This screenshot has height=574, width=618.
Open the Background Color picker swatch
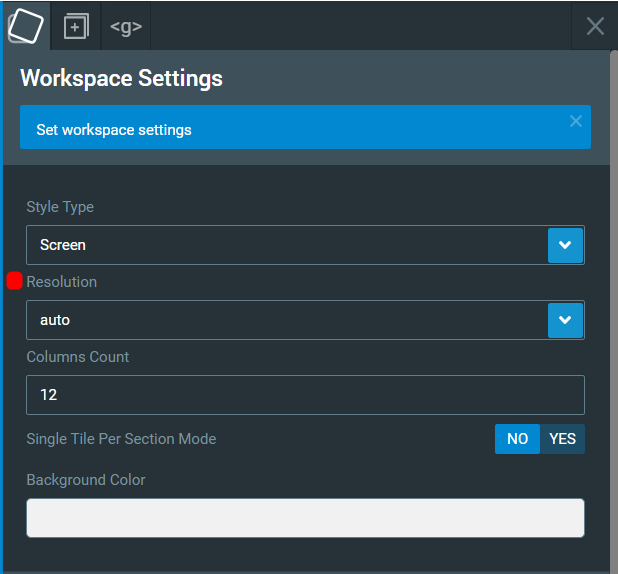305,518
